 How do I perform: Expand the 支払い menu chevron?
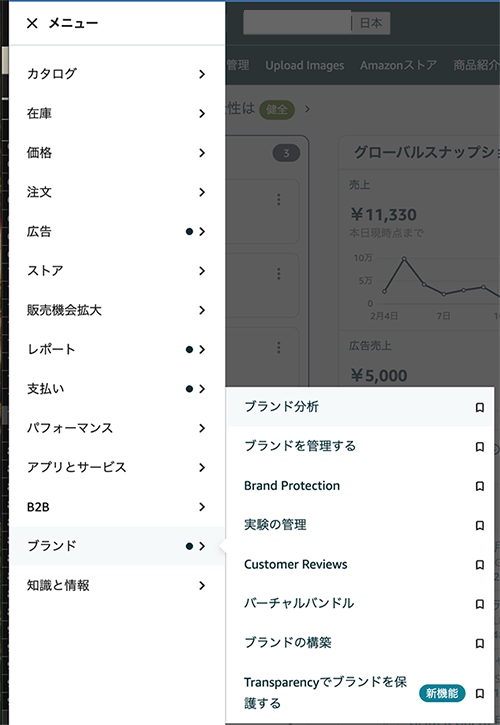[x=202, y=389]
